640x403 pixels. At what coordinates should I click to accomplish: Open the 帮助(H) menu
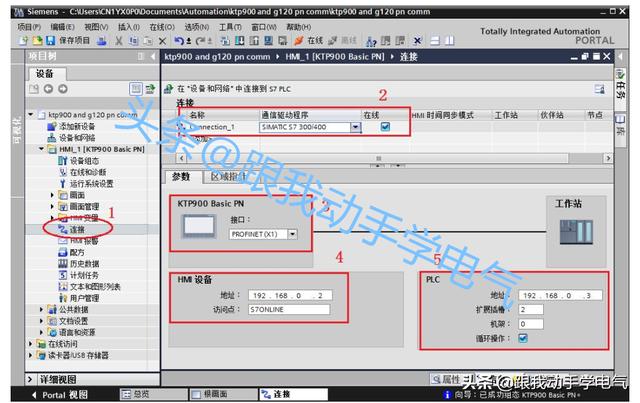coord(298,27)
